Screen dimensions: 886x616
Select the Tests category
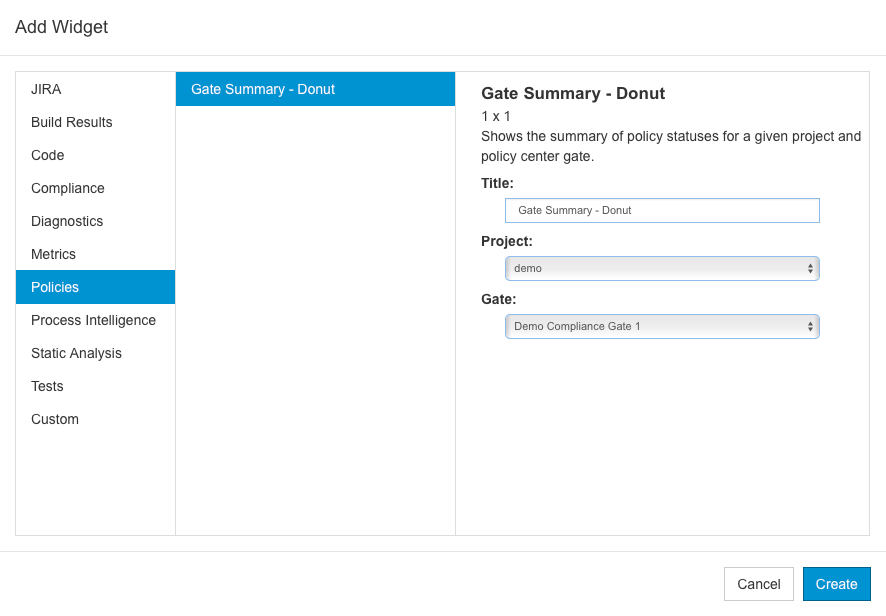[x=95, y=386]
